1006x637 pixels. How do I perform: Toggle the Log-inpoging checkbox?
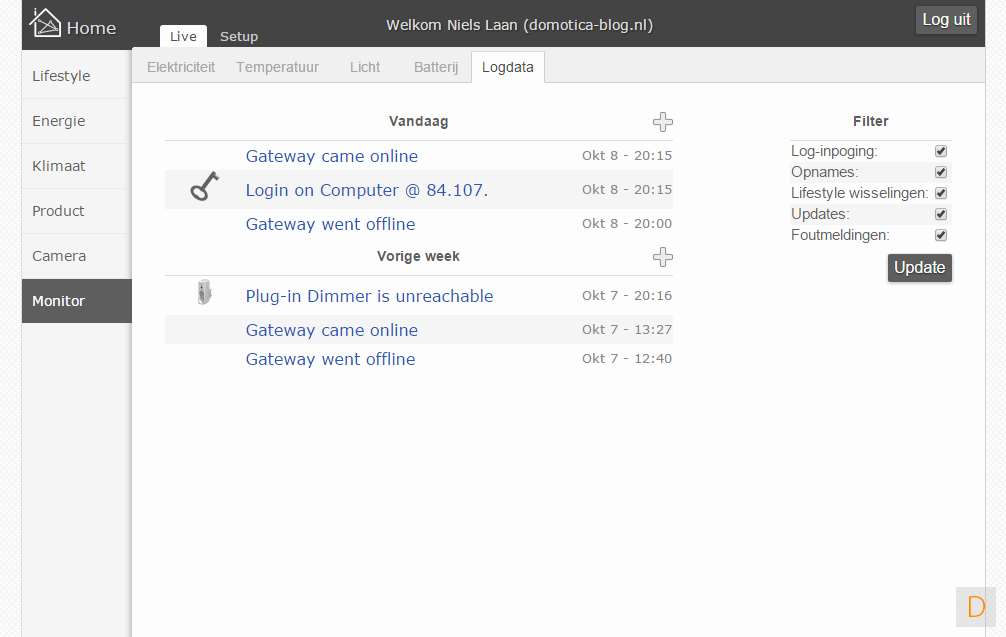(x=941, y=151)
